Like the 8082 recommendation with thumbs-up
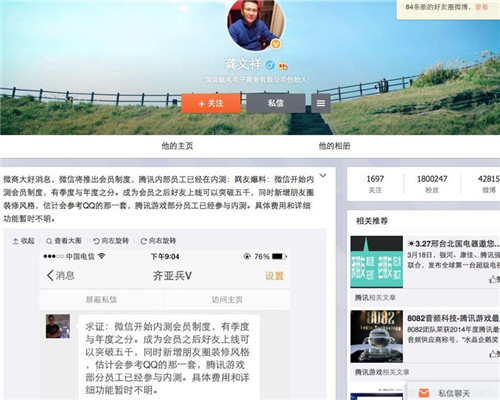 [x=494, y=354]
